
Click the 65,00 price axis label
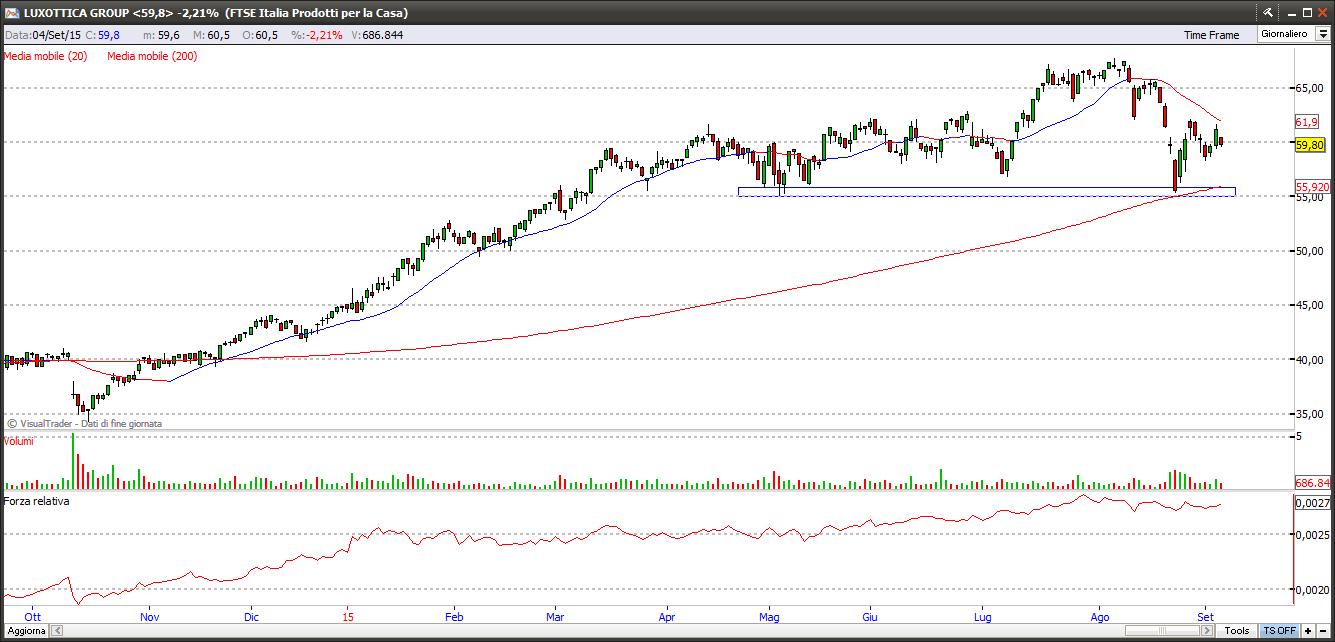coord(1310,88)
